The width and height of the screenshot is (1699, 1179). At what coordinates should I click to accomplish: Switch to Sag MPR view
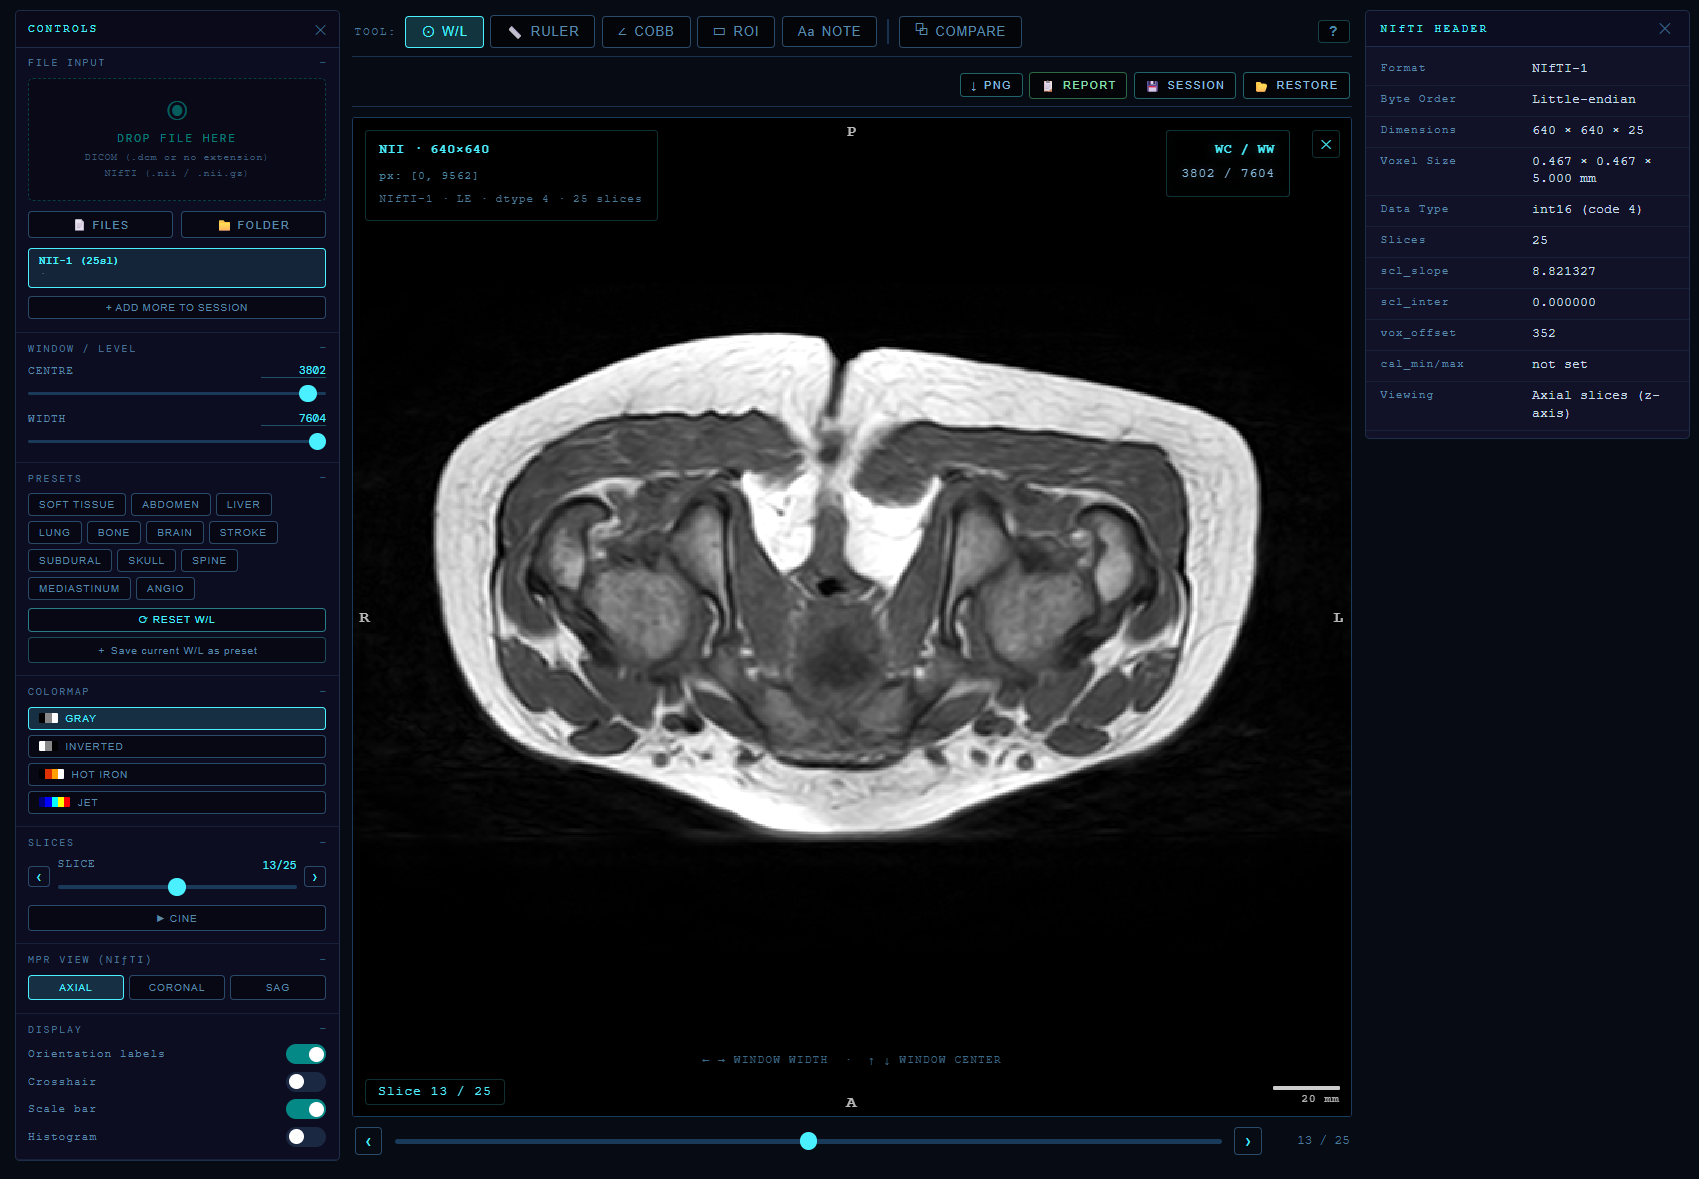[278, 988]
